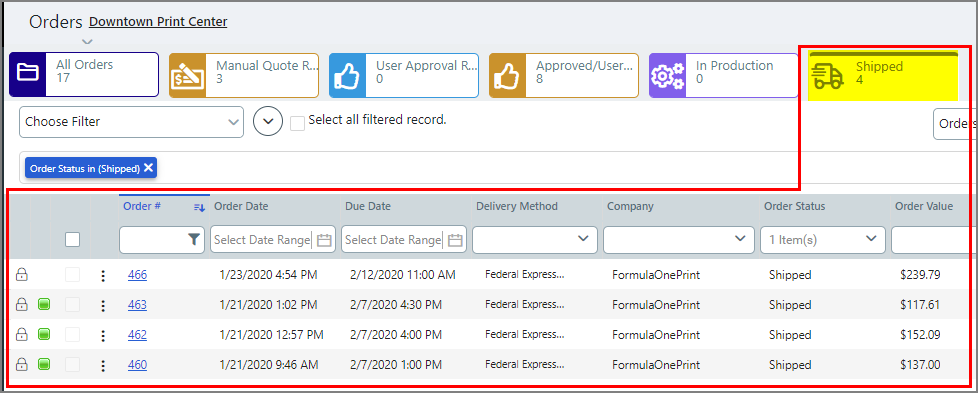The image size is (978, 393).
Task: Open order 466 link
Action: pos(137,275)
